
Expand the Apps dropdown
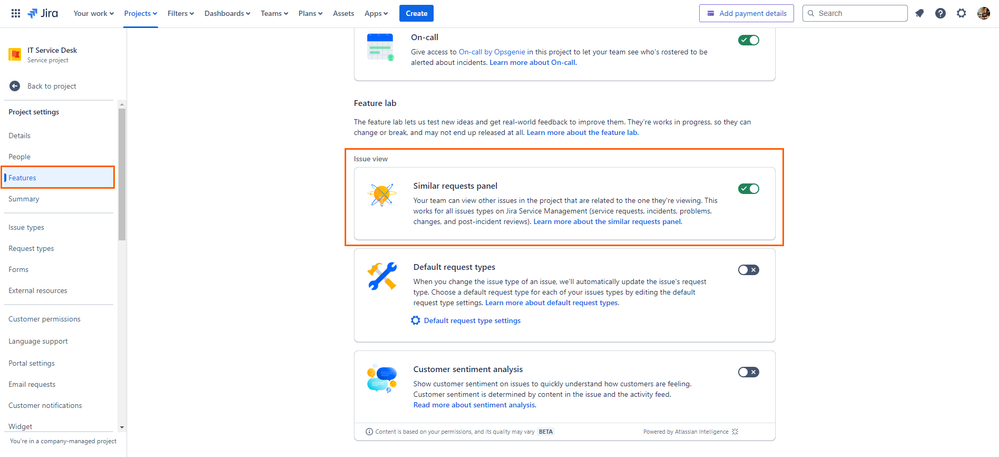[377, 13]
